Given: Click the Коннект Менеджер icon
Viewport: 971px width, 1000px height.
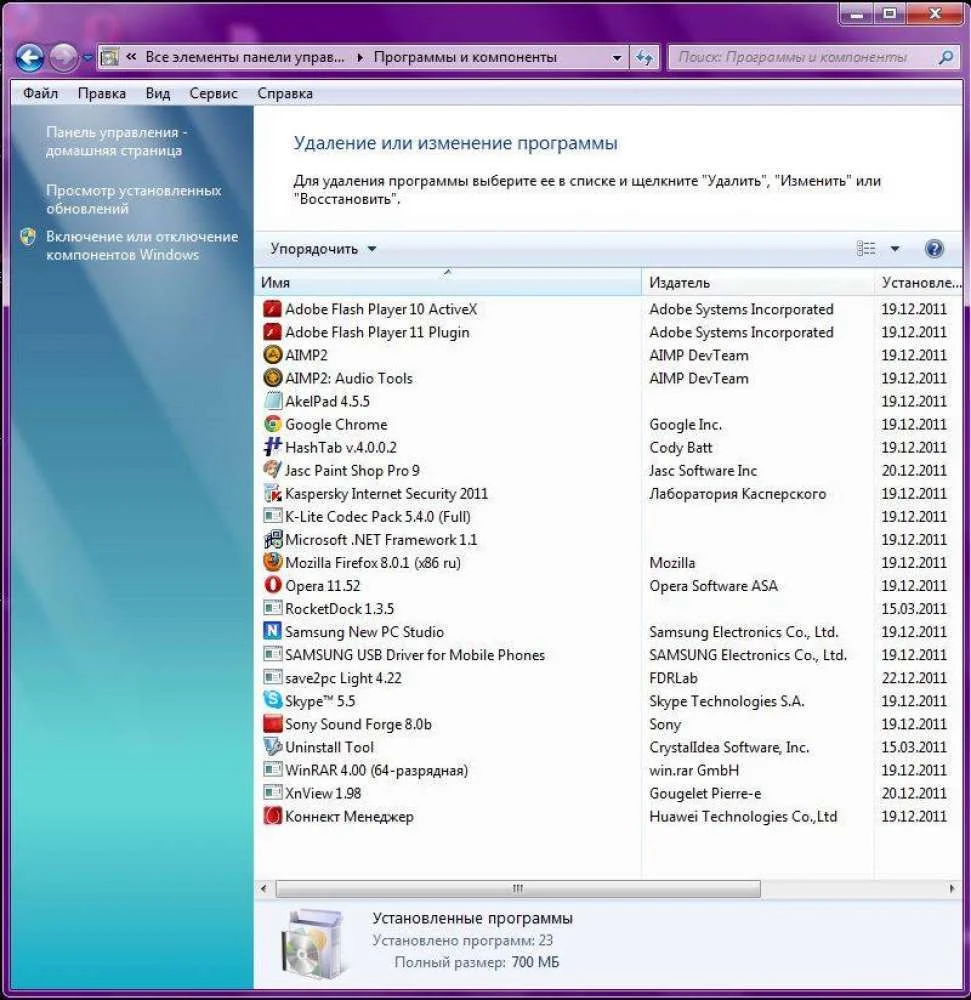Looking at the screenshot, I should coord(272,816).
